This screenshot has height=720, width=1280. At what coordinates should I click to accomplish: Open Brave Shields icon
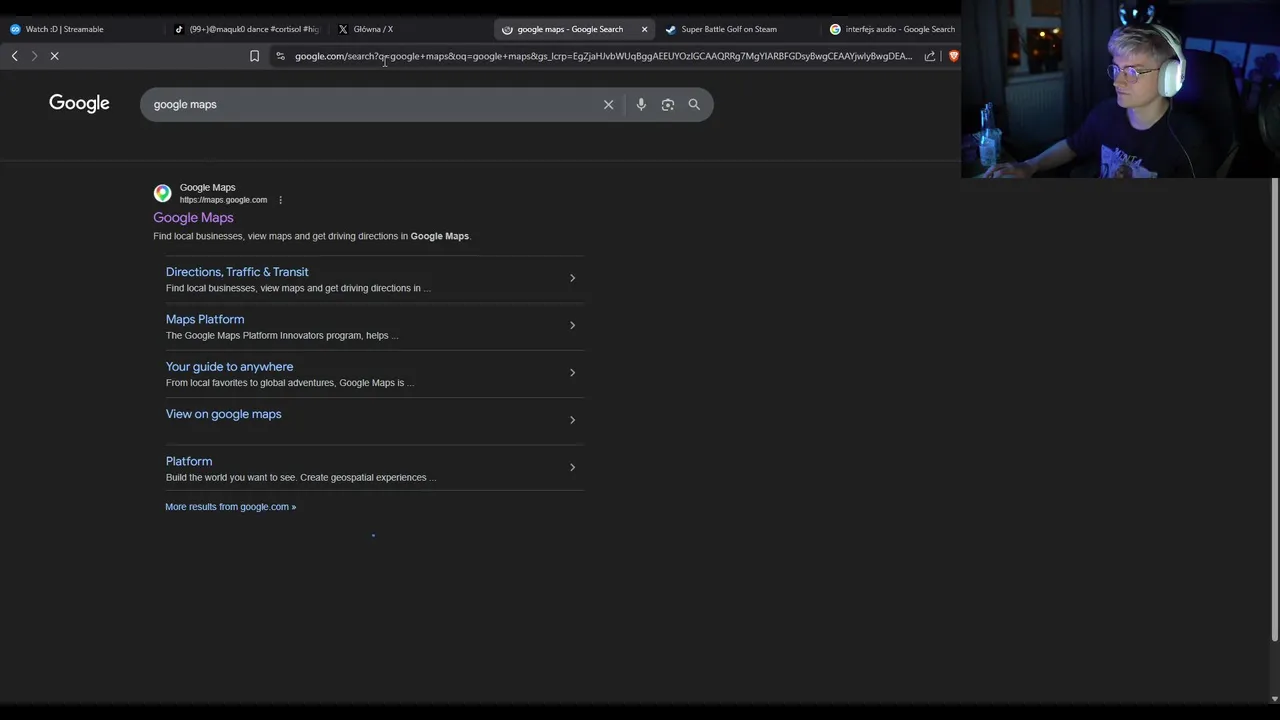(x=953, y=56)
